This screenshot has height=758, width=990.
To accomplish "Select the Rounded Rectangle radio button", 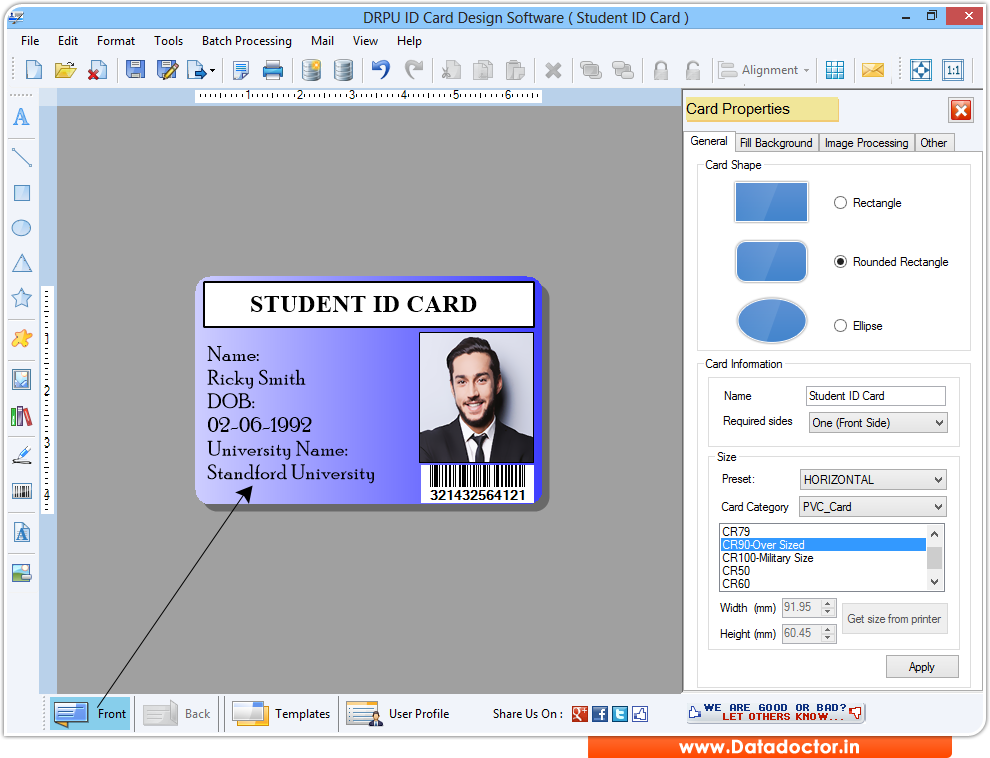I will click(x=840, y=261).
